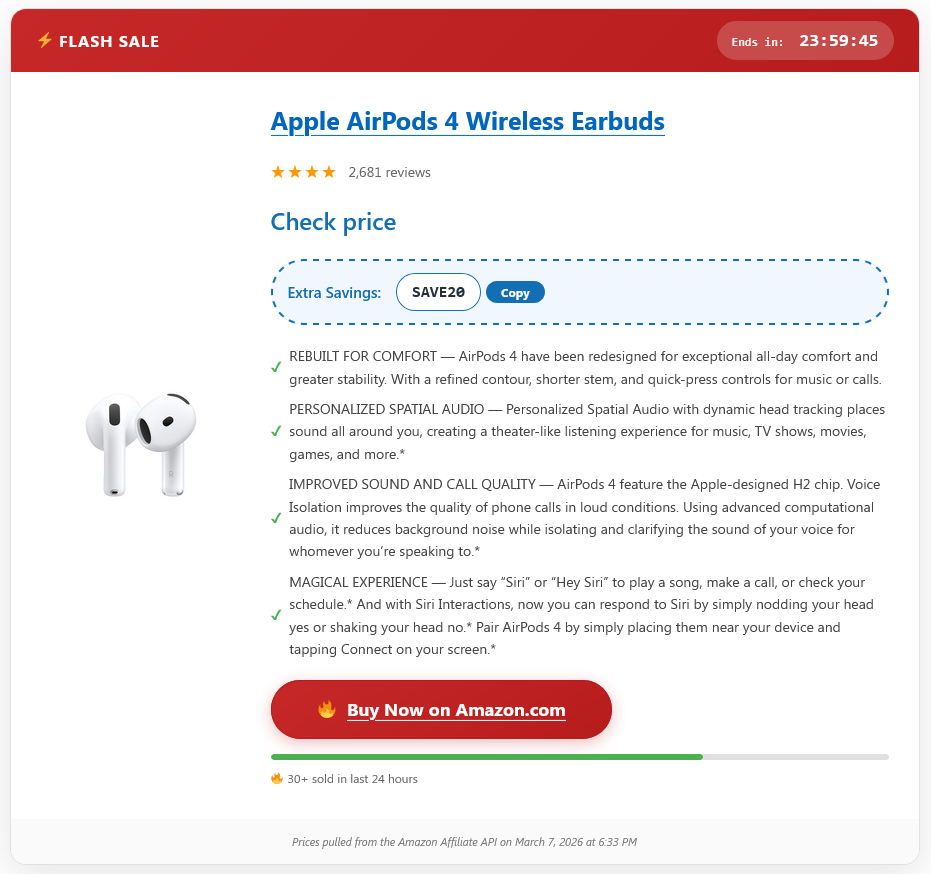Screen dimensions: 931x874
Task: Click the 2,681 reviews text
Action: click(390, 173)
